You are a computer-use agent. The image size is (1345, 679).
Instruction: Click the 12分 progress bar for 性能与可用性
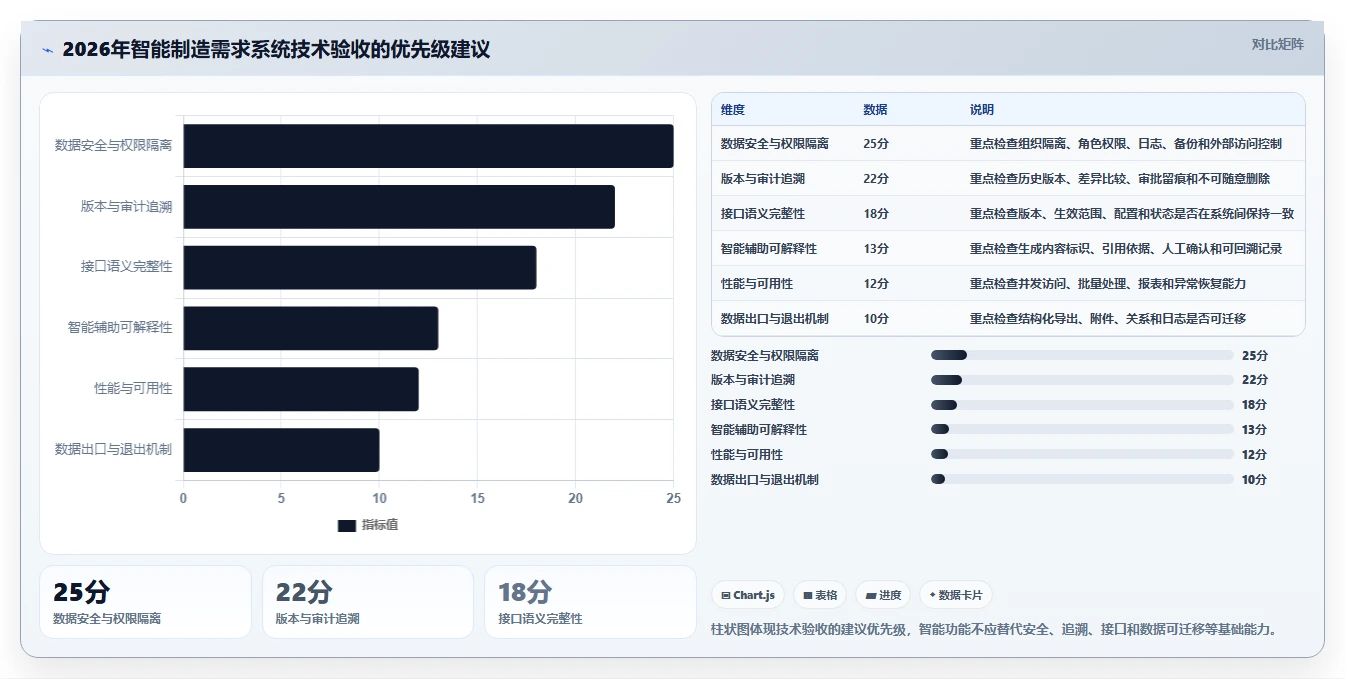(x=1082, y=454)
